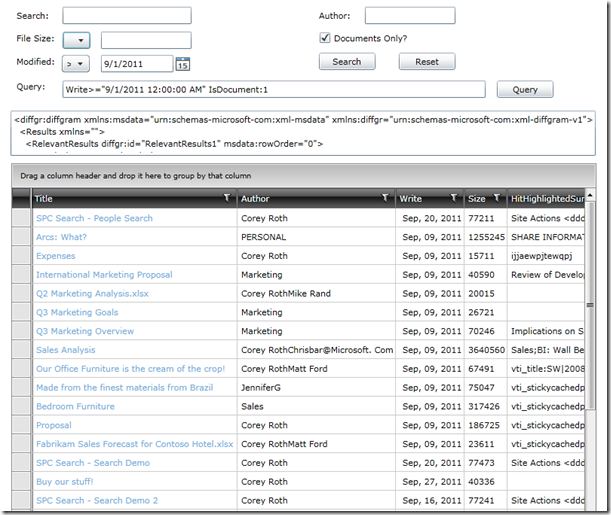Expand the Modified operator dropdown
611x515 pixels.
(x=76, y=64)
